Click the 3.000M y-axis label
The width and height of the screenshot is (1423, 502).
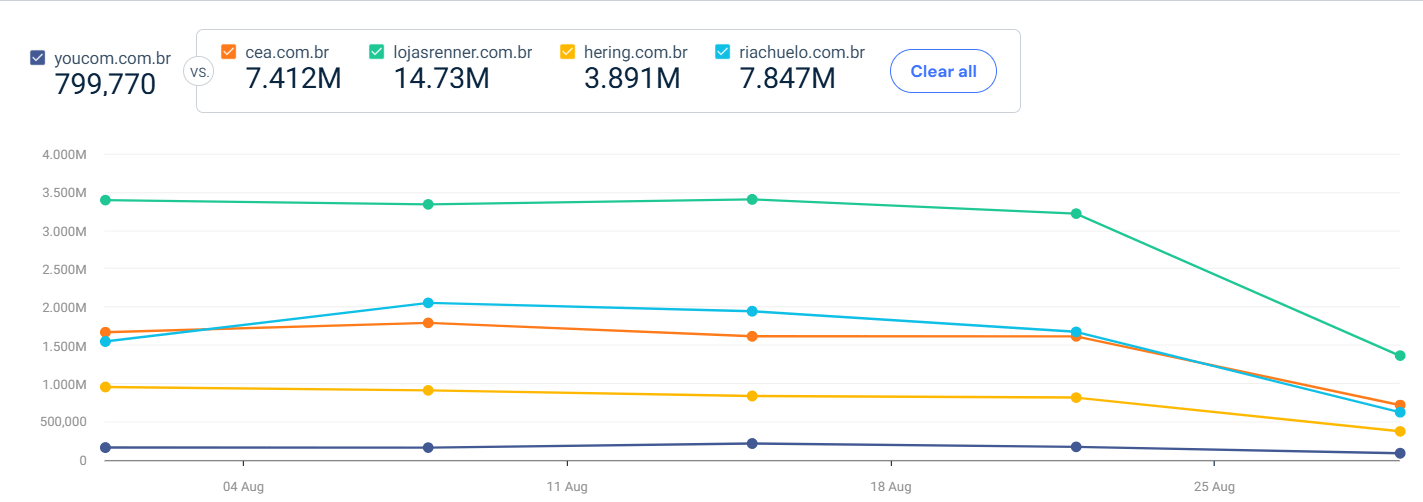tap(64, 231)
